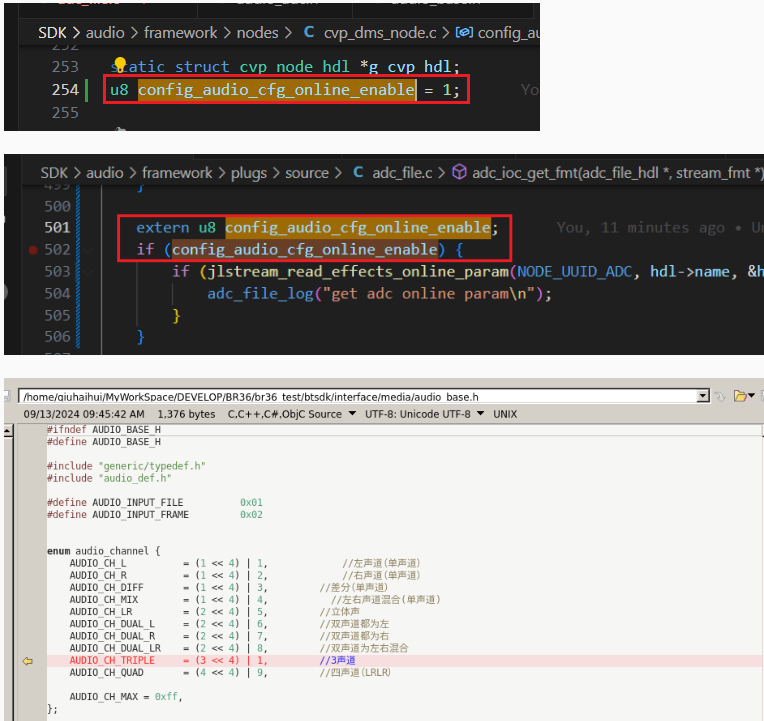Image resolution: width=764 pixels, height=721 pixels.
Task: Click the lightbulb quick-fix icon on line 253
Action: [x=120, y=64]
